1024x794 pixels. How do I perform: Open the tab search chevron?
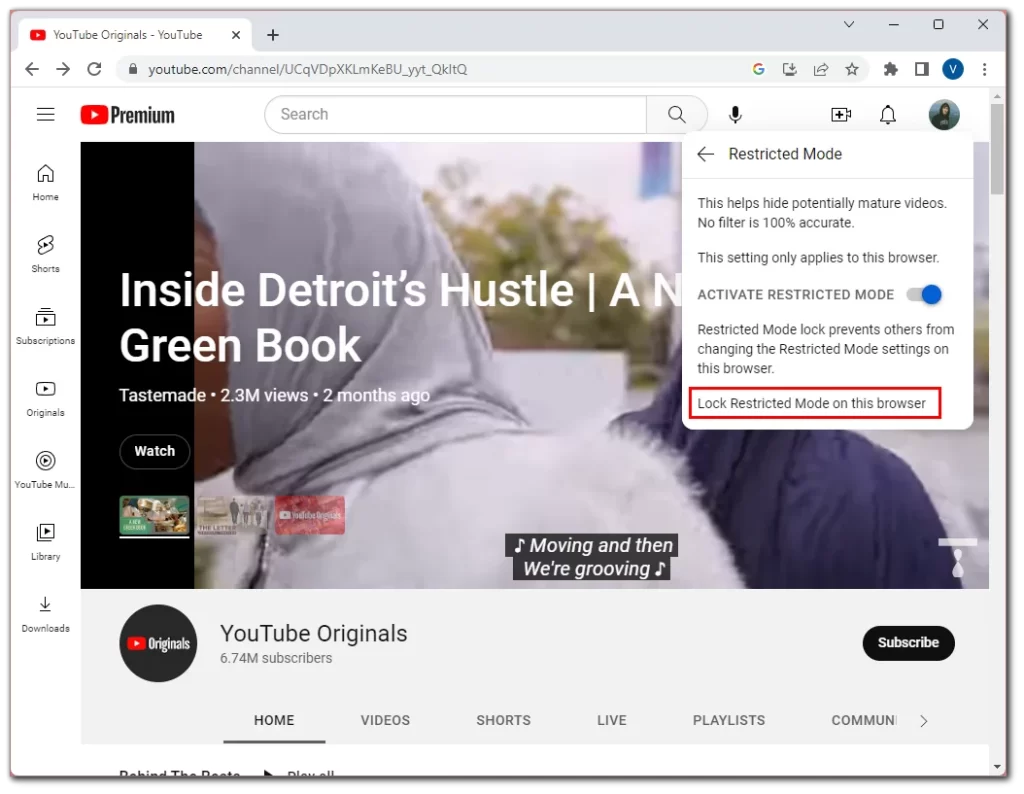pos(848,25)
